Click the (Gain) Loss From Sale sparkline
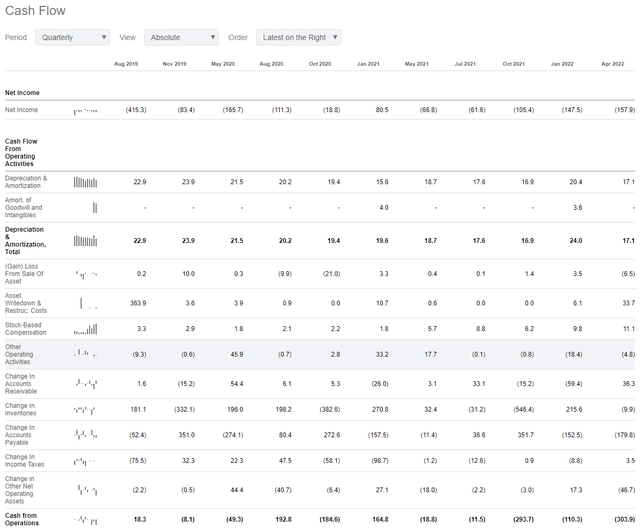Image resolution: width=640 pixels, height=528 pixels. [x=85, y=273]
